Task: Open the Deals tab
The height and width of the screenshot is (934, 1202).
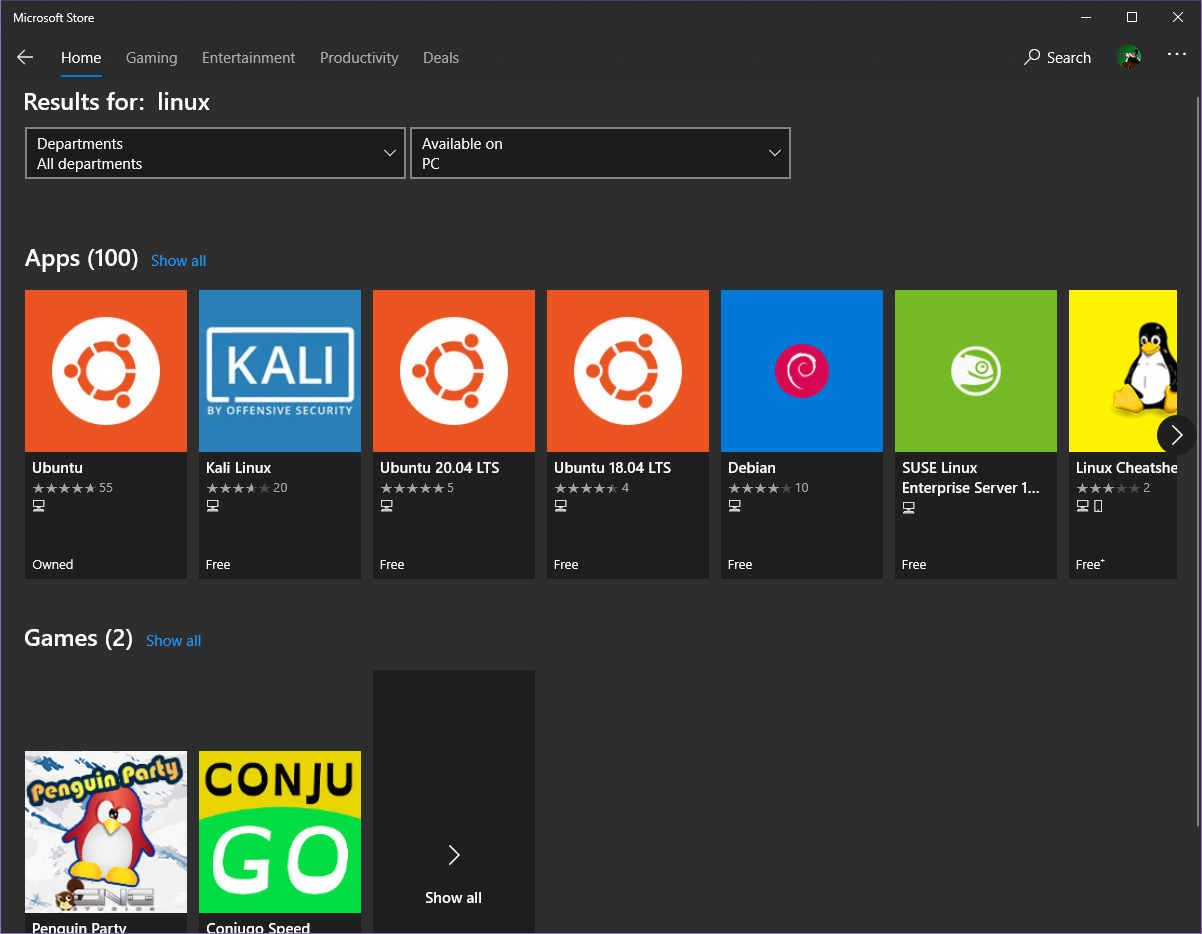Action: [441, 58]
